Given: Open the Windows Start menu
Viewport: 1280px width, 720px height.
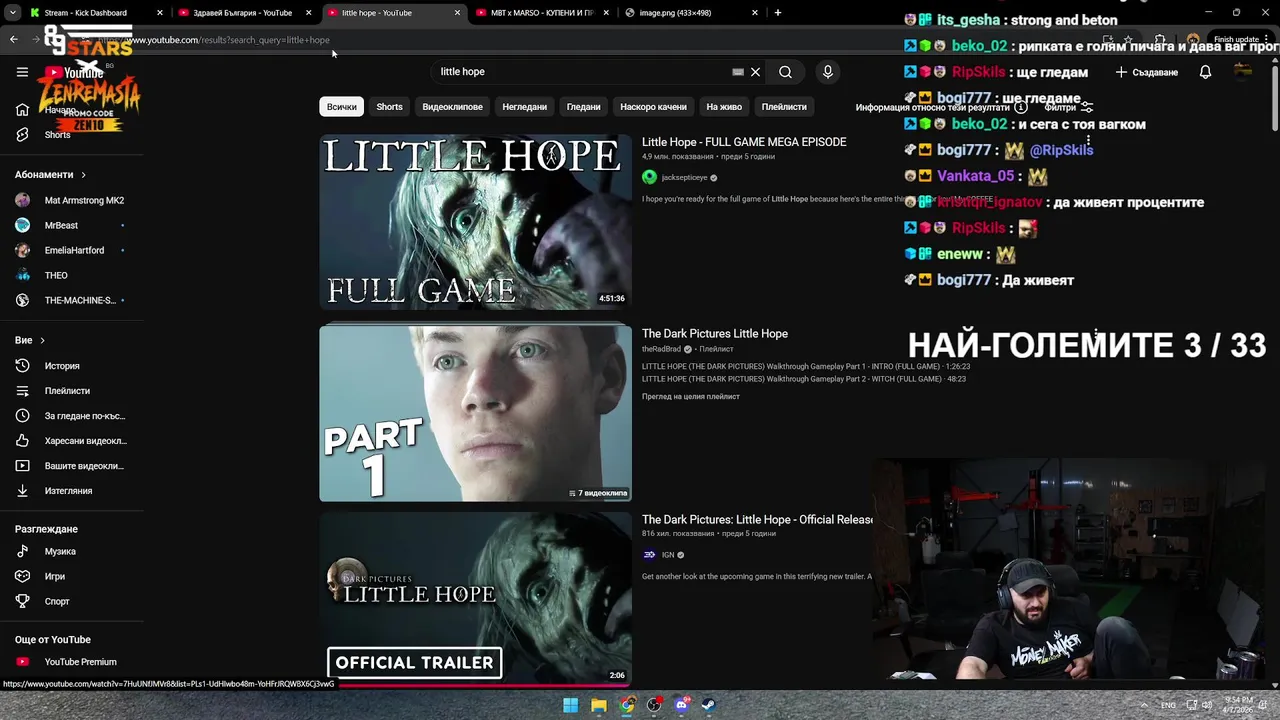Looking at the screenshot, I should (x=570, y=705).
